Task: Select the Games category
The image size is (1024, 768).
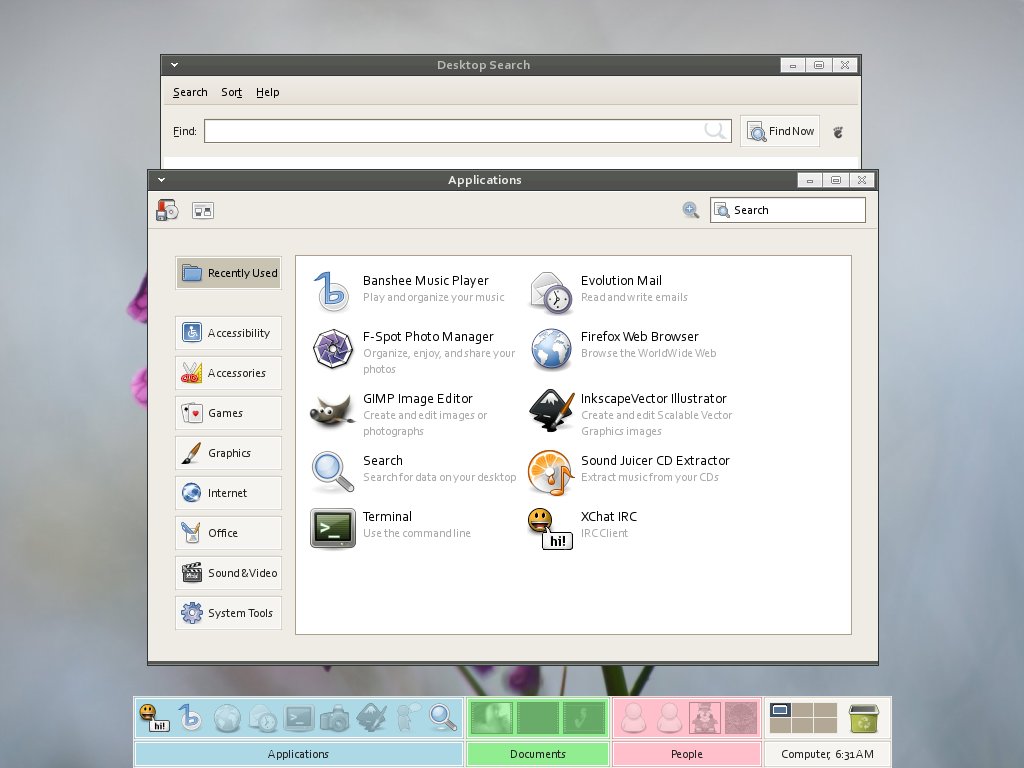Action: point(229,413)
